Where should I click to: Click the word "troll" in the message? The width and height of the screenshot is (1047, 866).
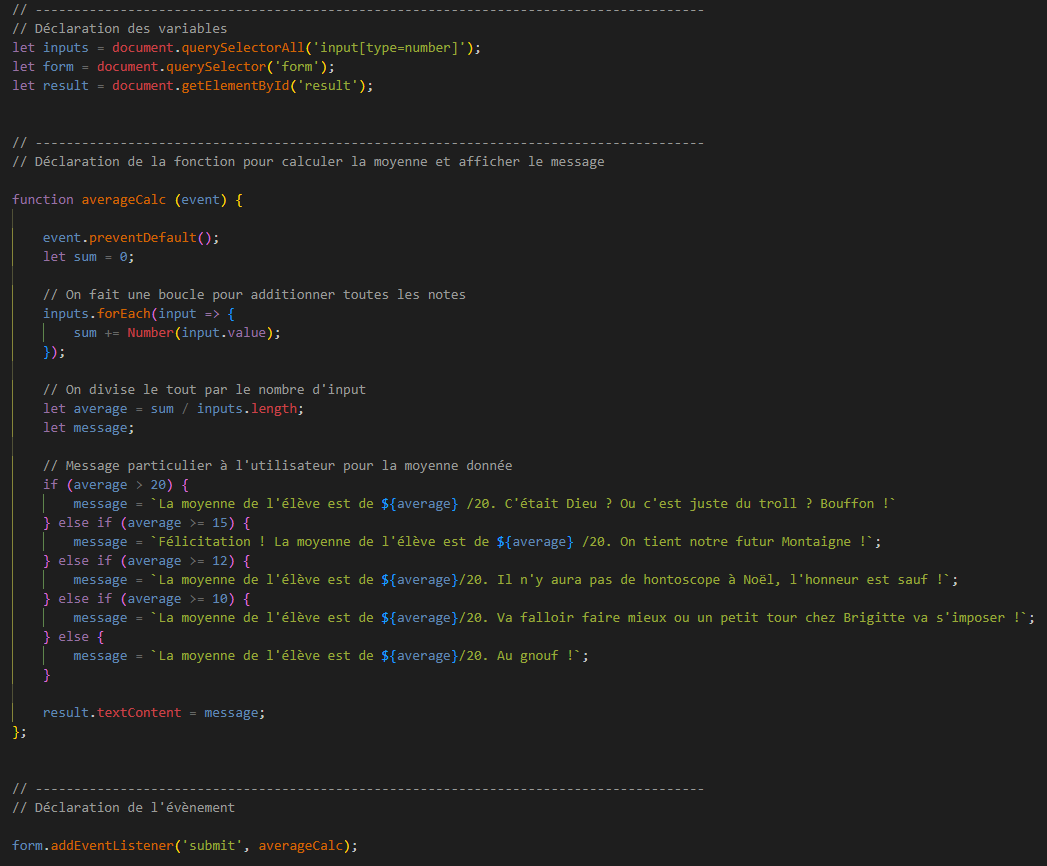point(777,503)
